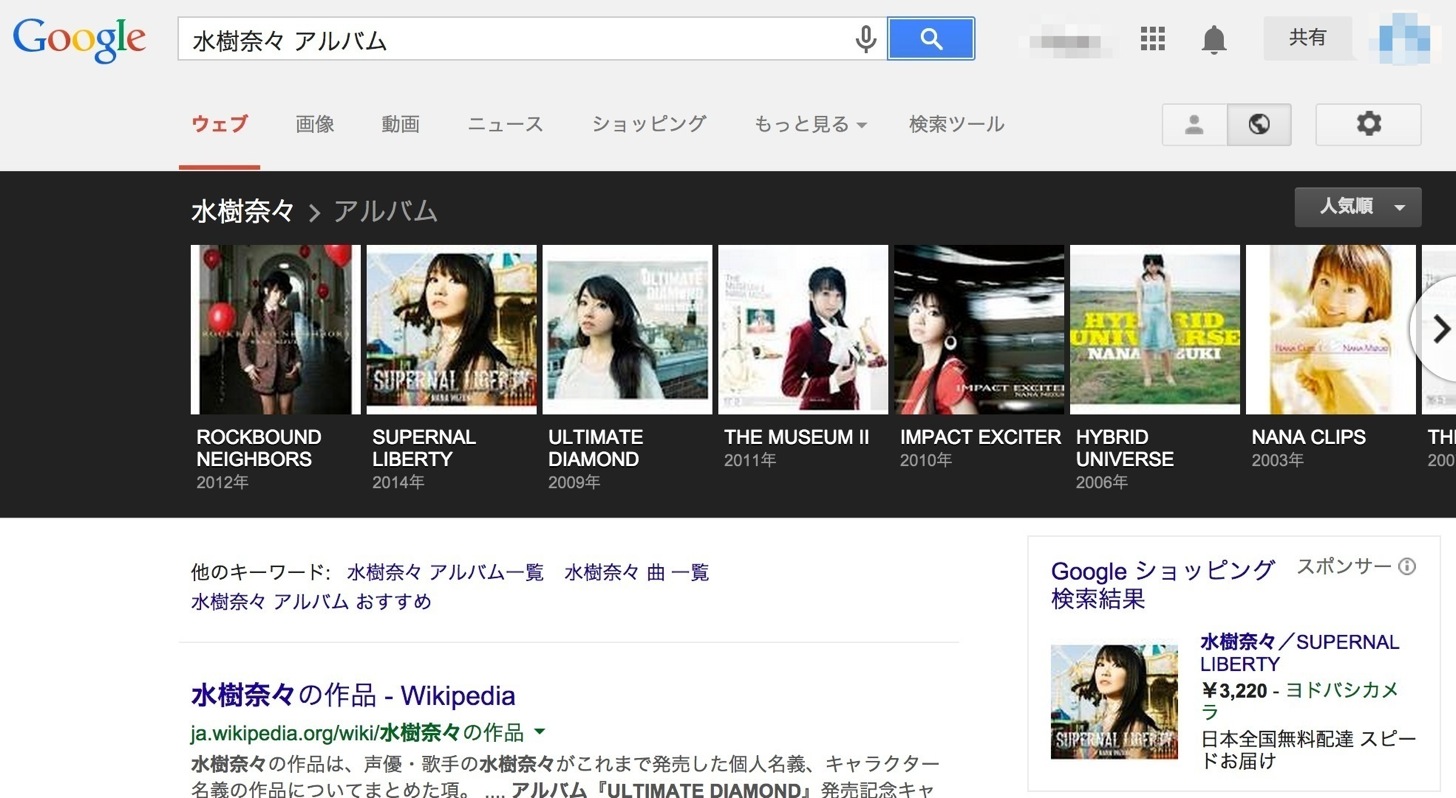Switch to the 動画 tab
The image size is (1456, 798).
[x=400, y=124]
